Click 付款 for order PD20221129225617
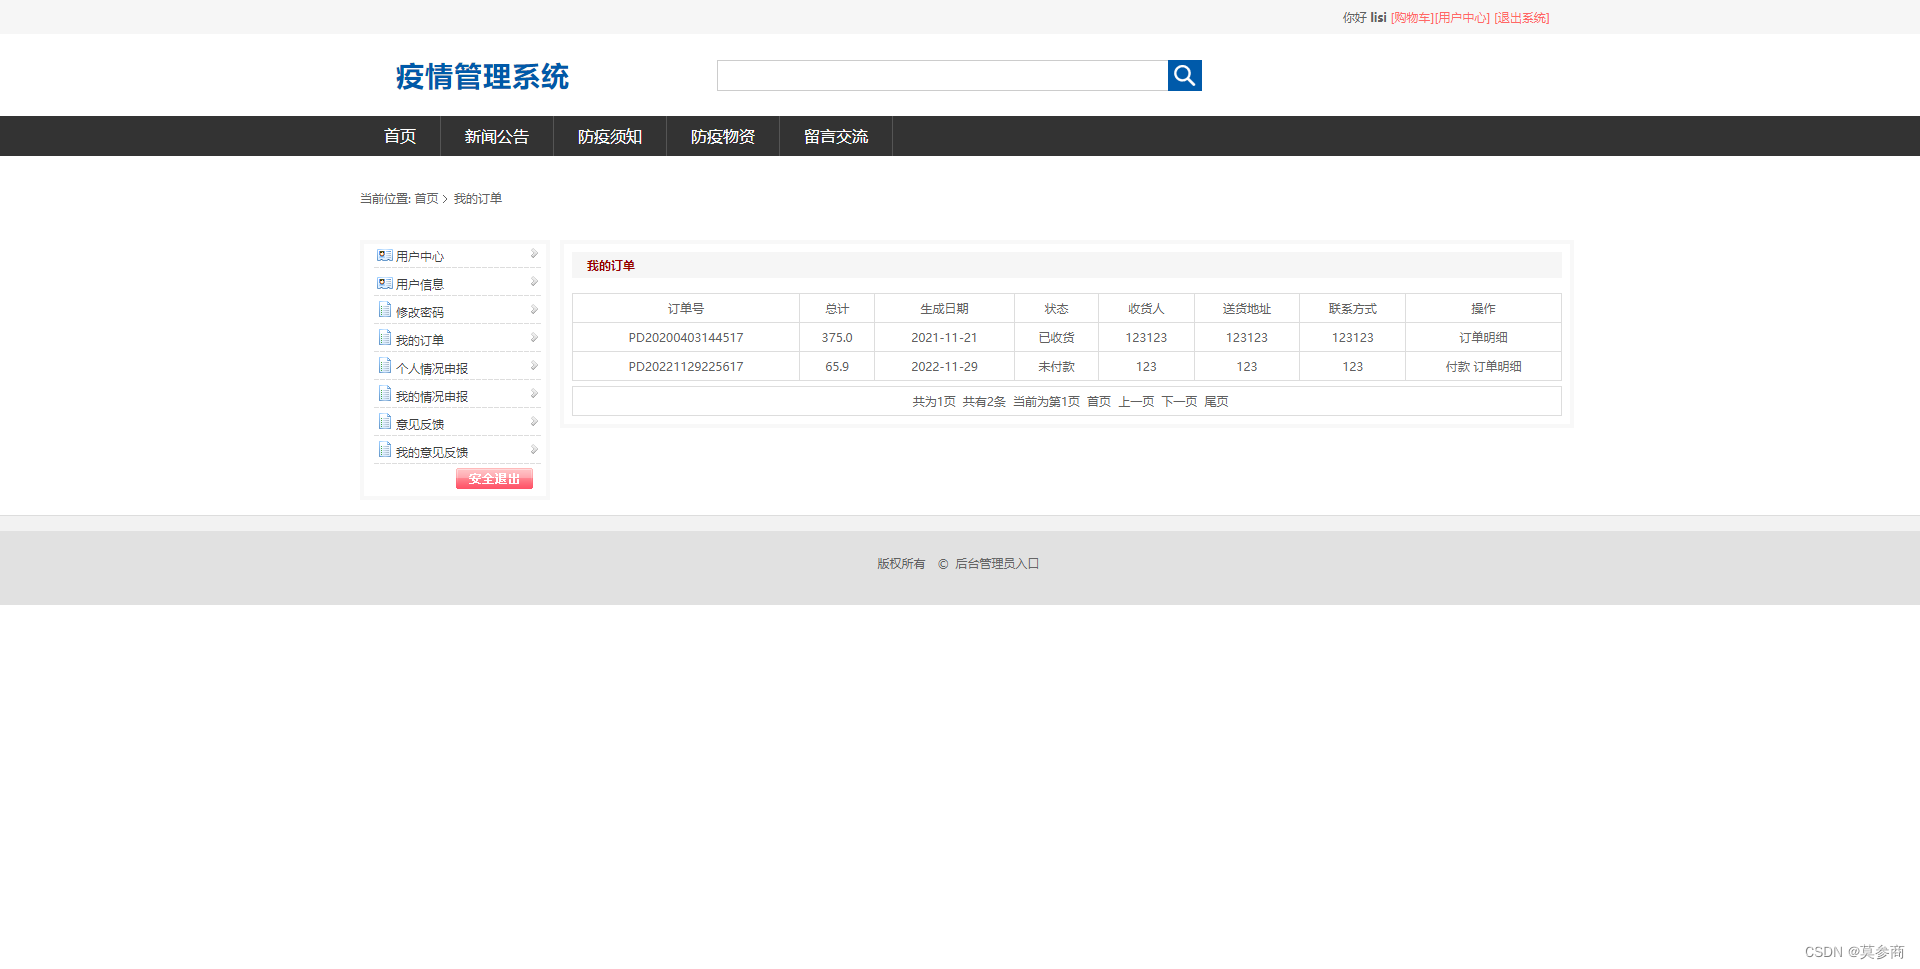The height and width of the screenshot is (969, 1920). [x=1457, y=367]
